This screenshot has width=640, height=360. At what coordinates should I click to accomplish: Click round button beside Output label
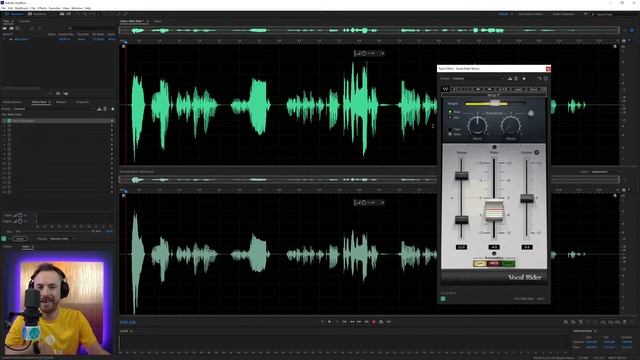[x=537, y=152]
